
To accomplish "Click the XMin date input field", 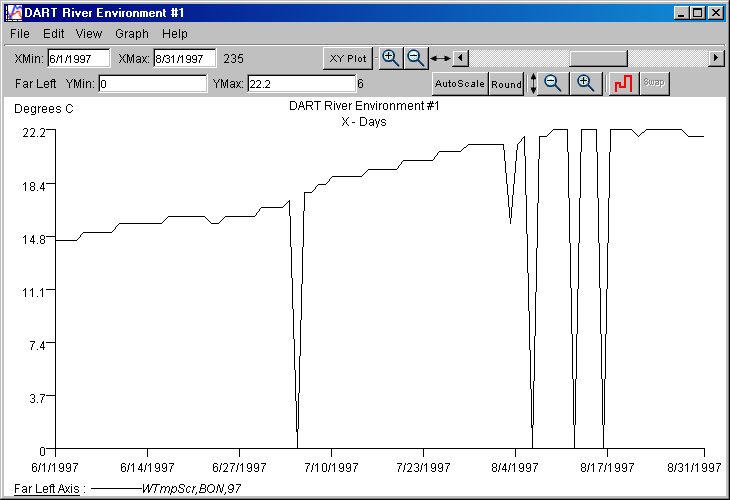I will click(x=78, y=59).
